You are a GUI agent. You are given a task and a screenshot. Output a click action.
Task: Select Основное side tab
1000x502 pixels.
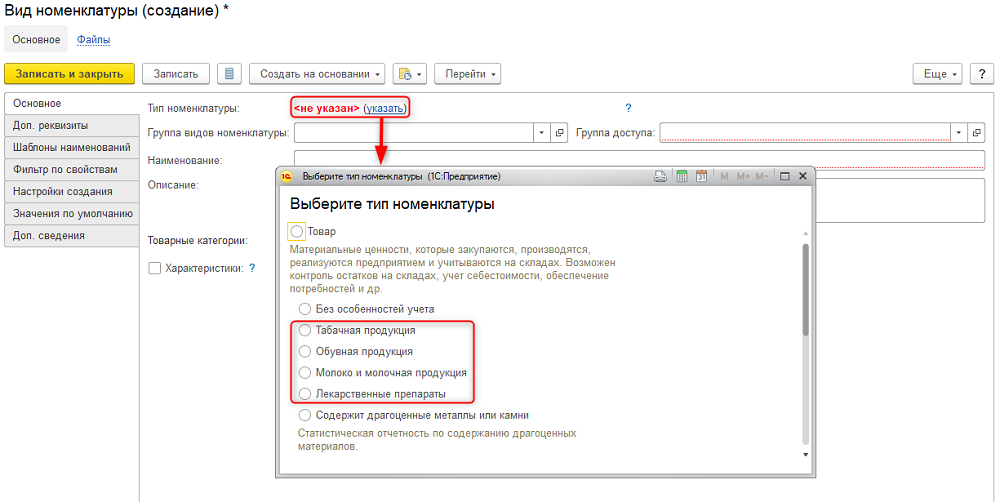71,103
